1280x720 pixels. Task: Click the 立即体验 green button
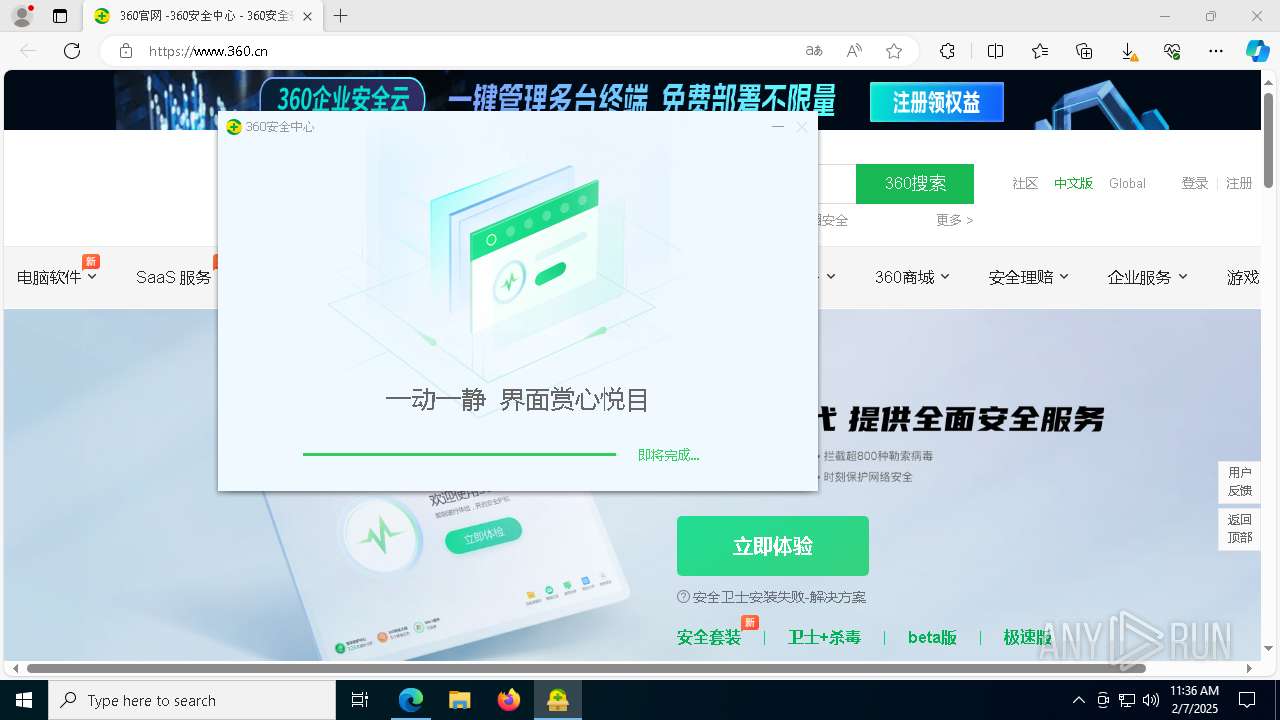(x=773, y=546)
